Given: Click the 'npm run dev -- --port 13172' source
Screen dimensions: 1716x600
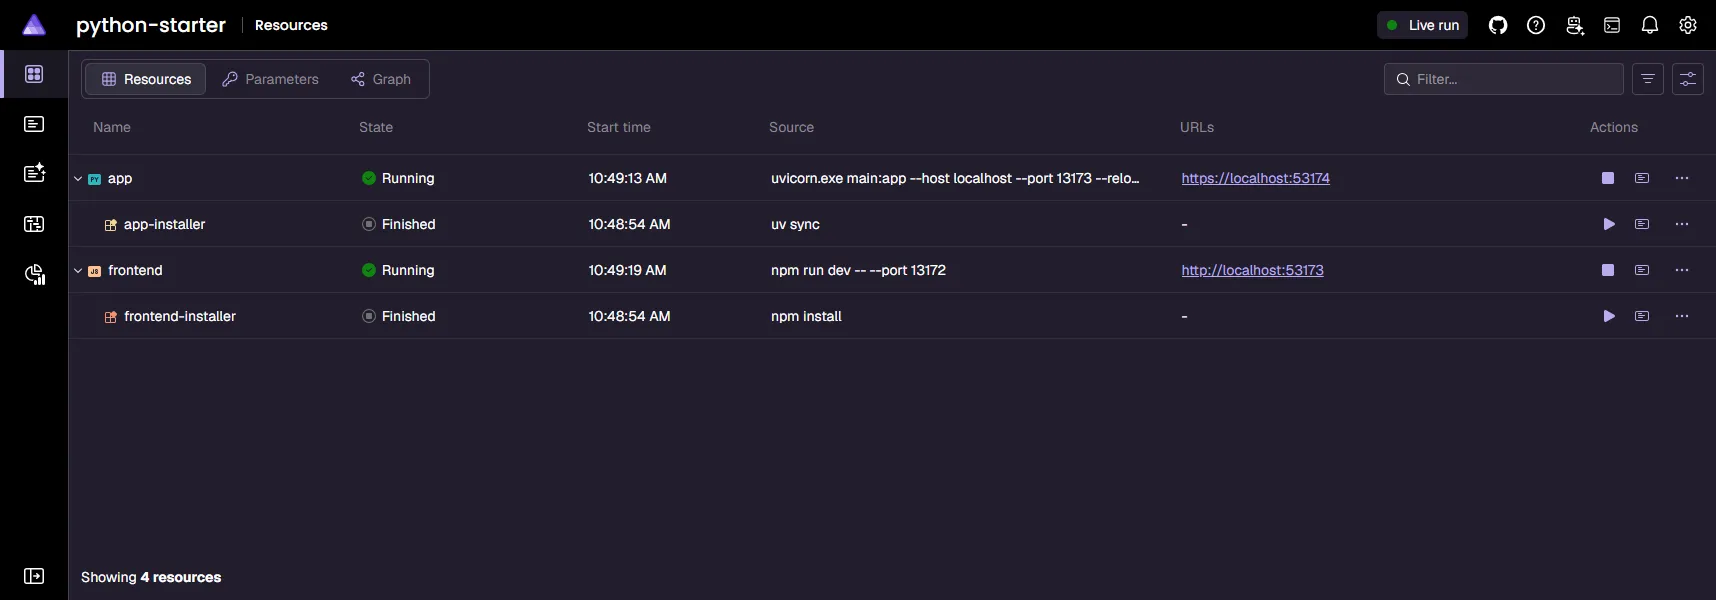Looking at the screenshot, I should (858, 270).
